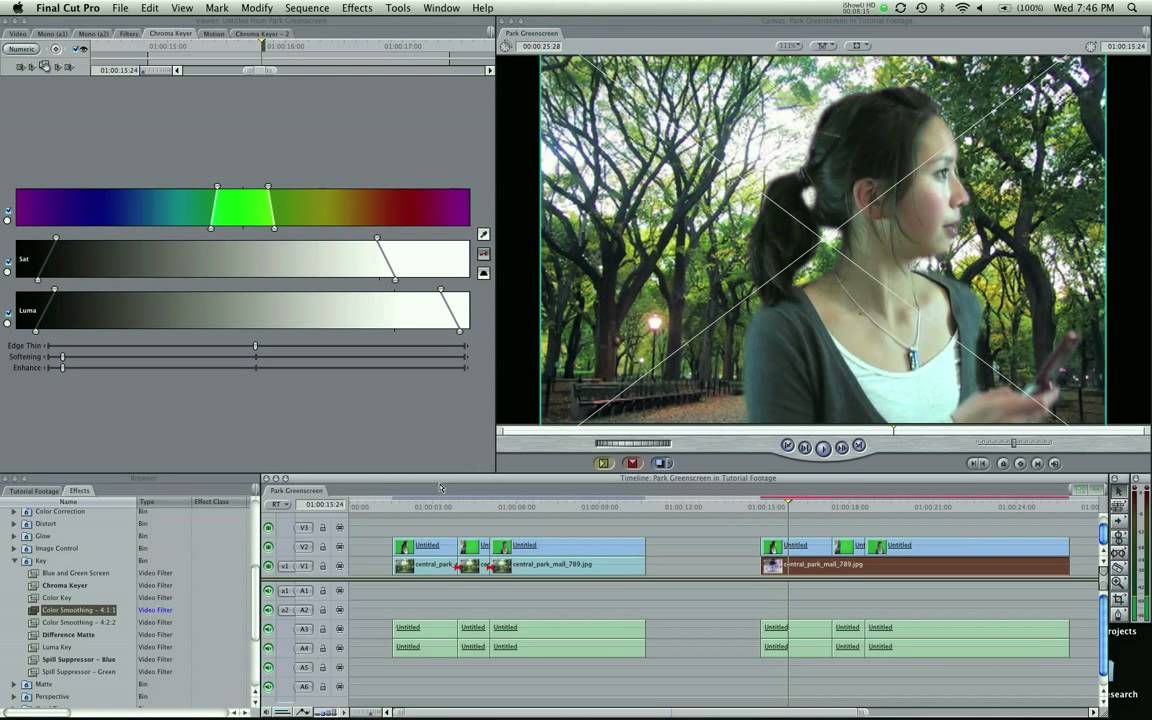Click Play In to Out in Canvas

[804, 447]
